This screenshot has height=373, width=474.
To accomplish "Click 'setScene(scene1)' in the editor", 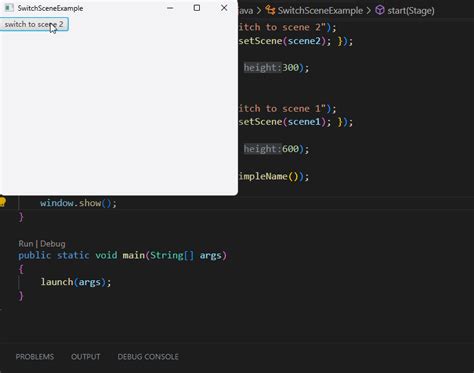I will pyautogui.click(x=282, y=122).
